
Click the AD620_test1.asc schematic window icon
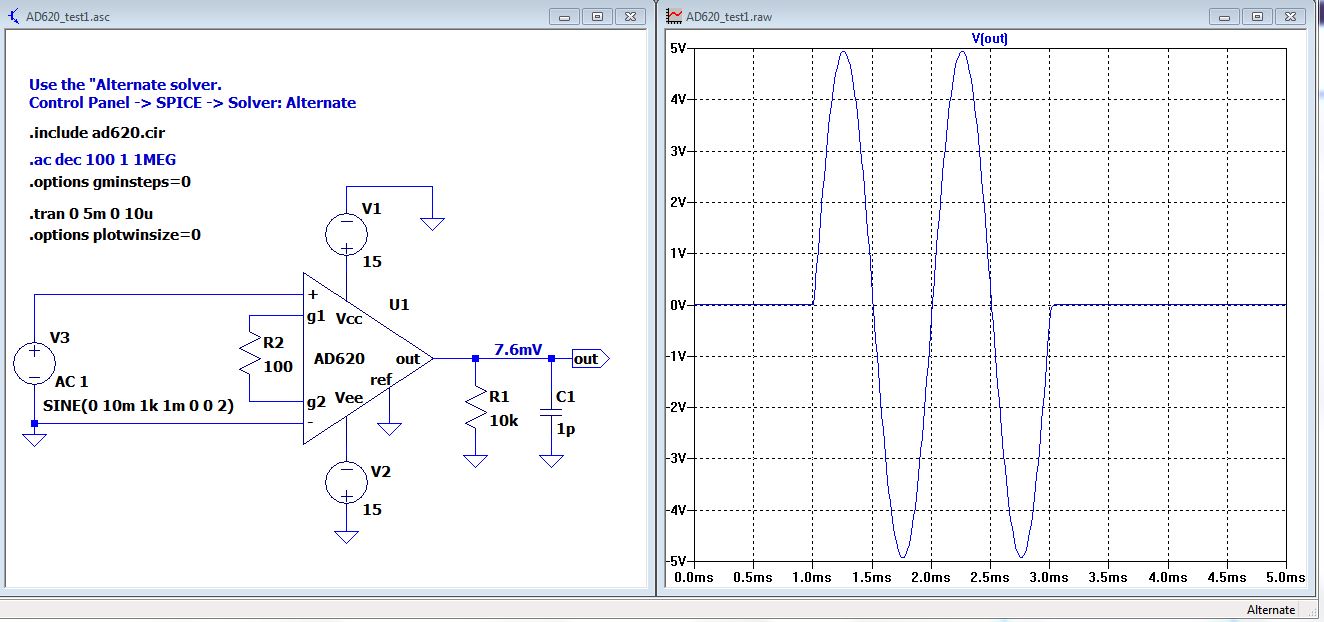[x=14, y=17]
